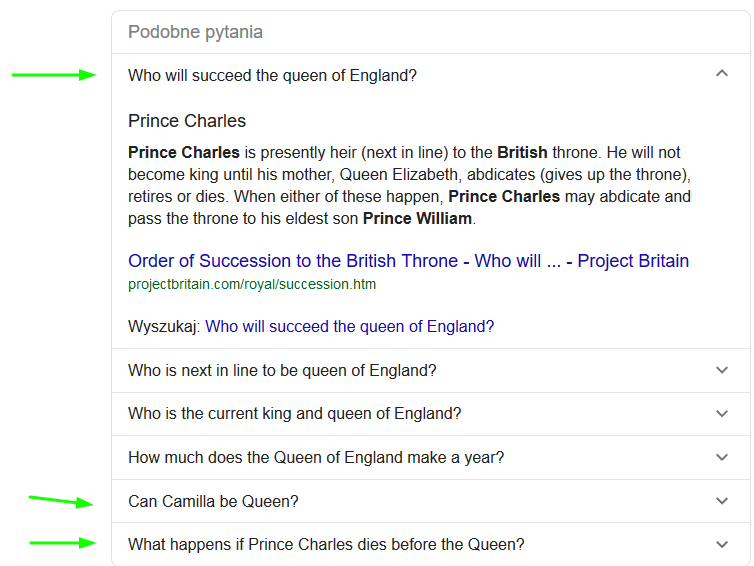The image size is (754, 566).
Task: Click the 'Podobne pytania' section header
Action: pyautogui.click(x=195, y=32)
